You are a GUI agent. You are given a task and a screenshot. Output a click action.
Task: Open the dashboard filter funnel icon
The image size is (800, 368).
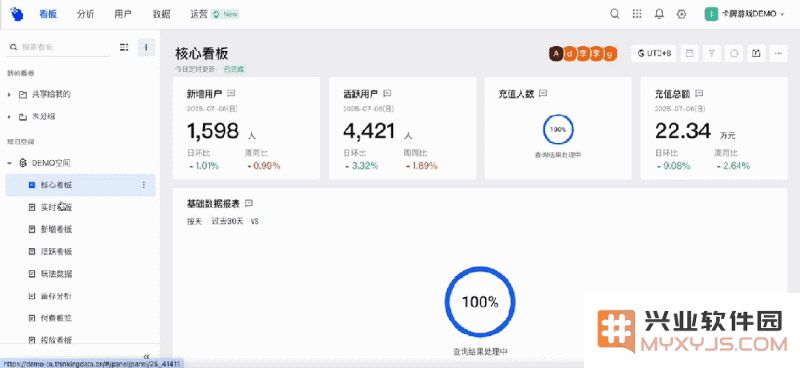click(x=712, y=53)
